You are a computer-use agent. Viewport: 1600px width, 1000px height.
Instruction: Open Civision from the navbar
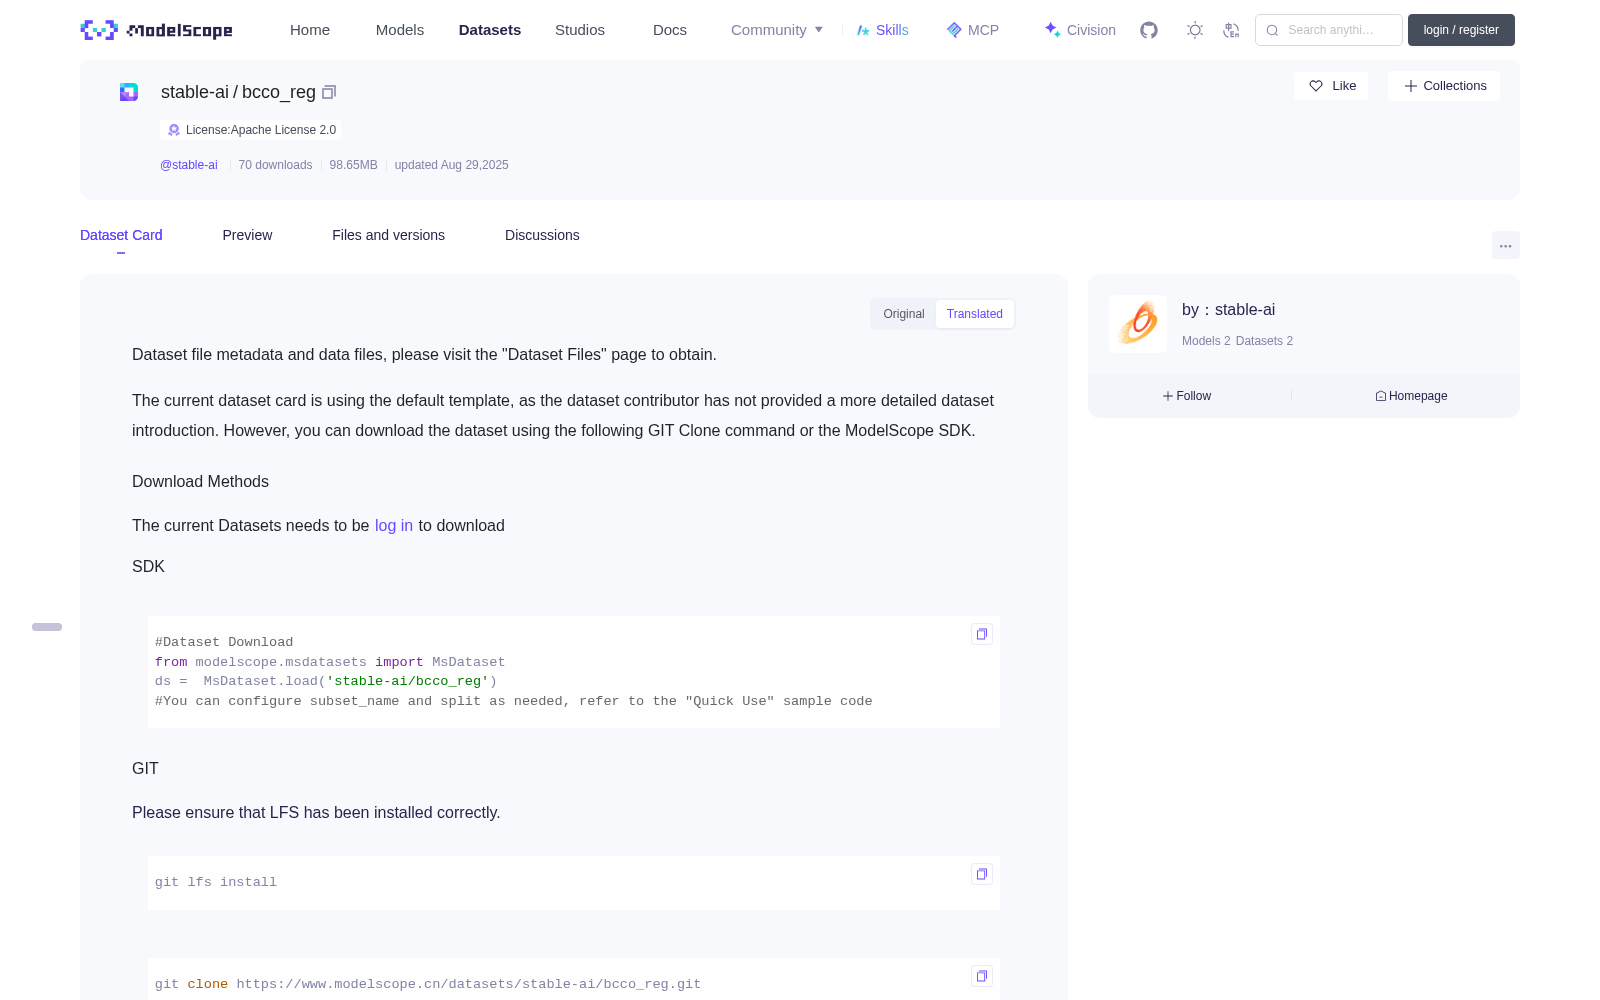pos(1080,30)
